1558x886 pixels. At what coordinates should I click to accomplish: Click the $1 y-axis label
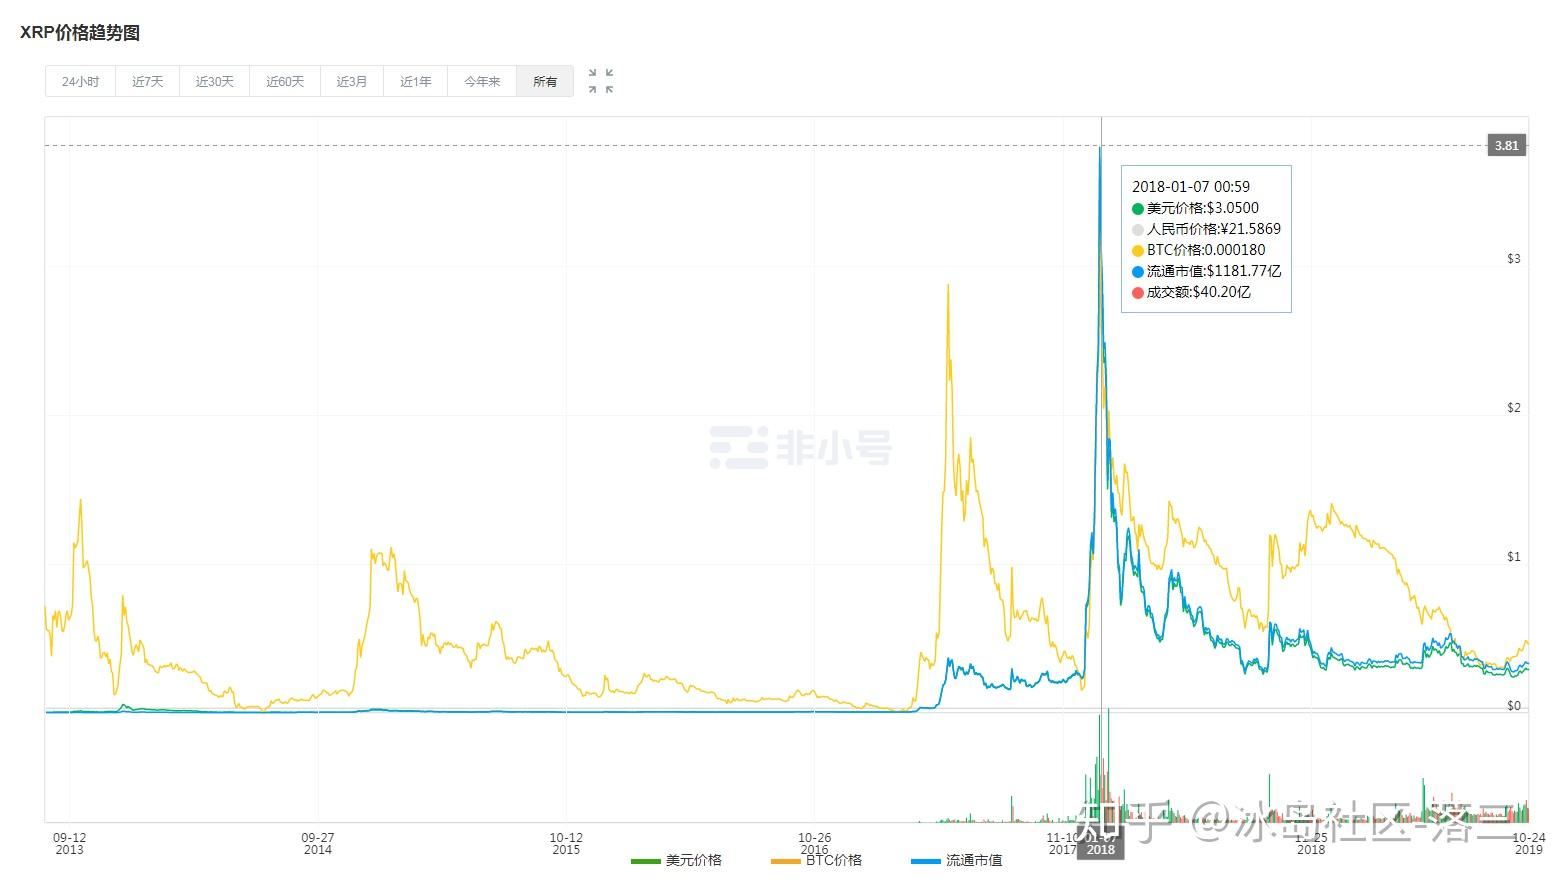point(1514,557)
